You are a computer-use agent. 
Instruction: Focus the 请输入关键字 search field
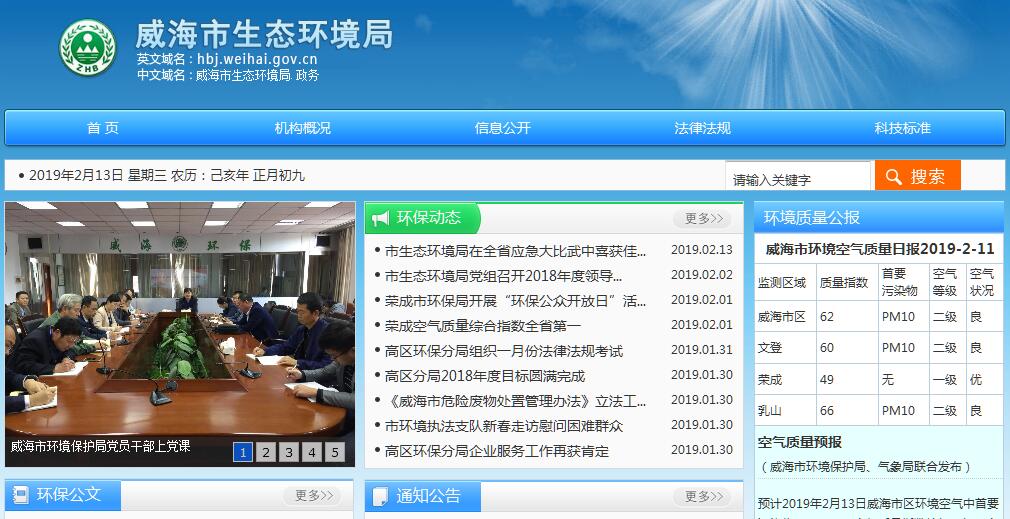797,176
